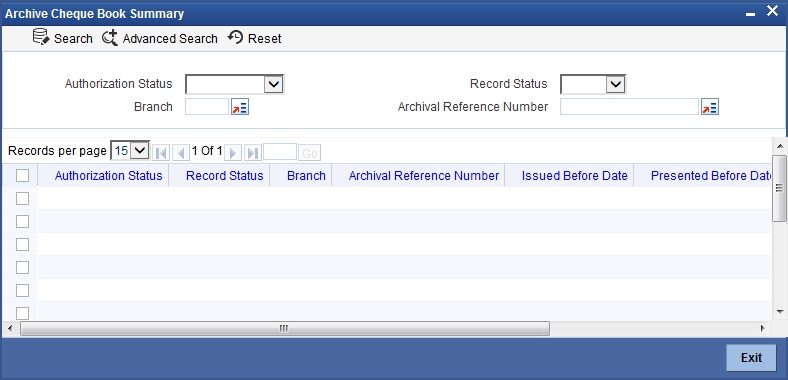The height and width of the screenshot is (380, 788).
Task: Click the horizontal scrollbar thumb
Action: coord(285,329)
